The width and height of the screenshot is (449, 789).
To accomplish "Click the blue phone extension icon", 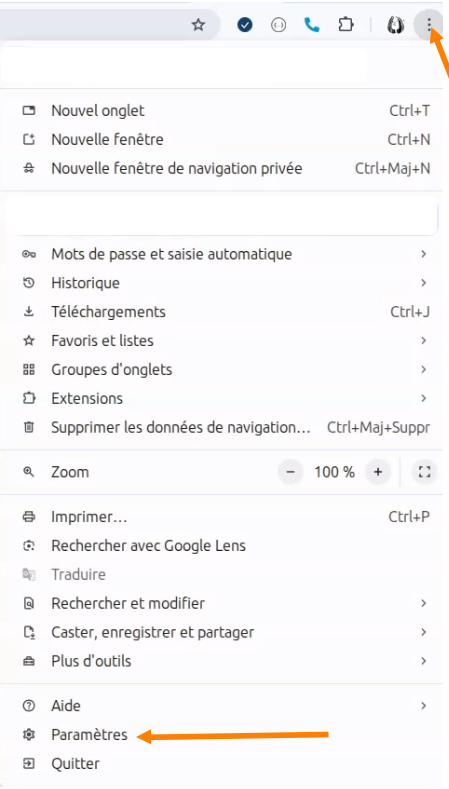I will pyautogui.click(x=312, y=25).
